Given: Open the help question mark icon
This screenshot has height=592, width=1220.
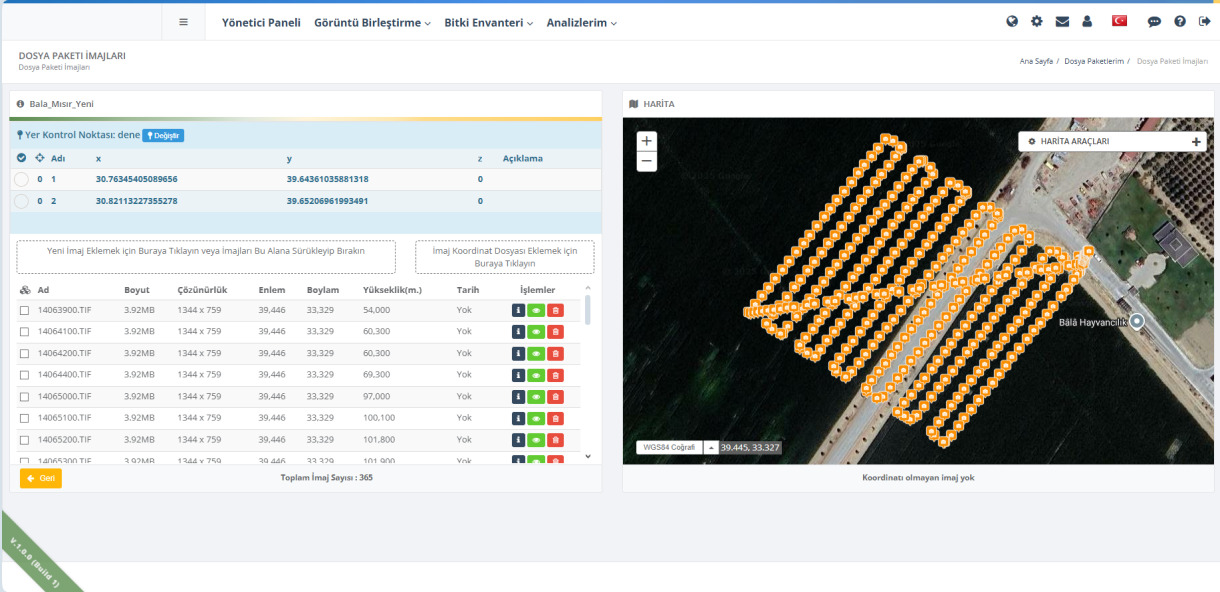Looking at the screenshot, I should coord(1180,22).
